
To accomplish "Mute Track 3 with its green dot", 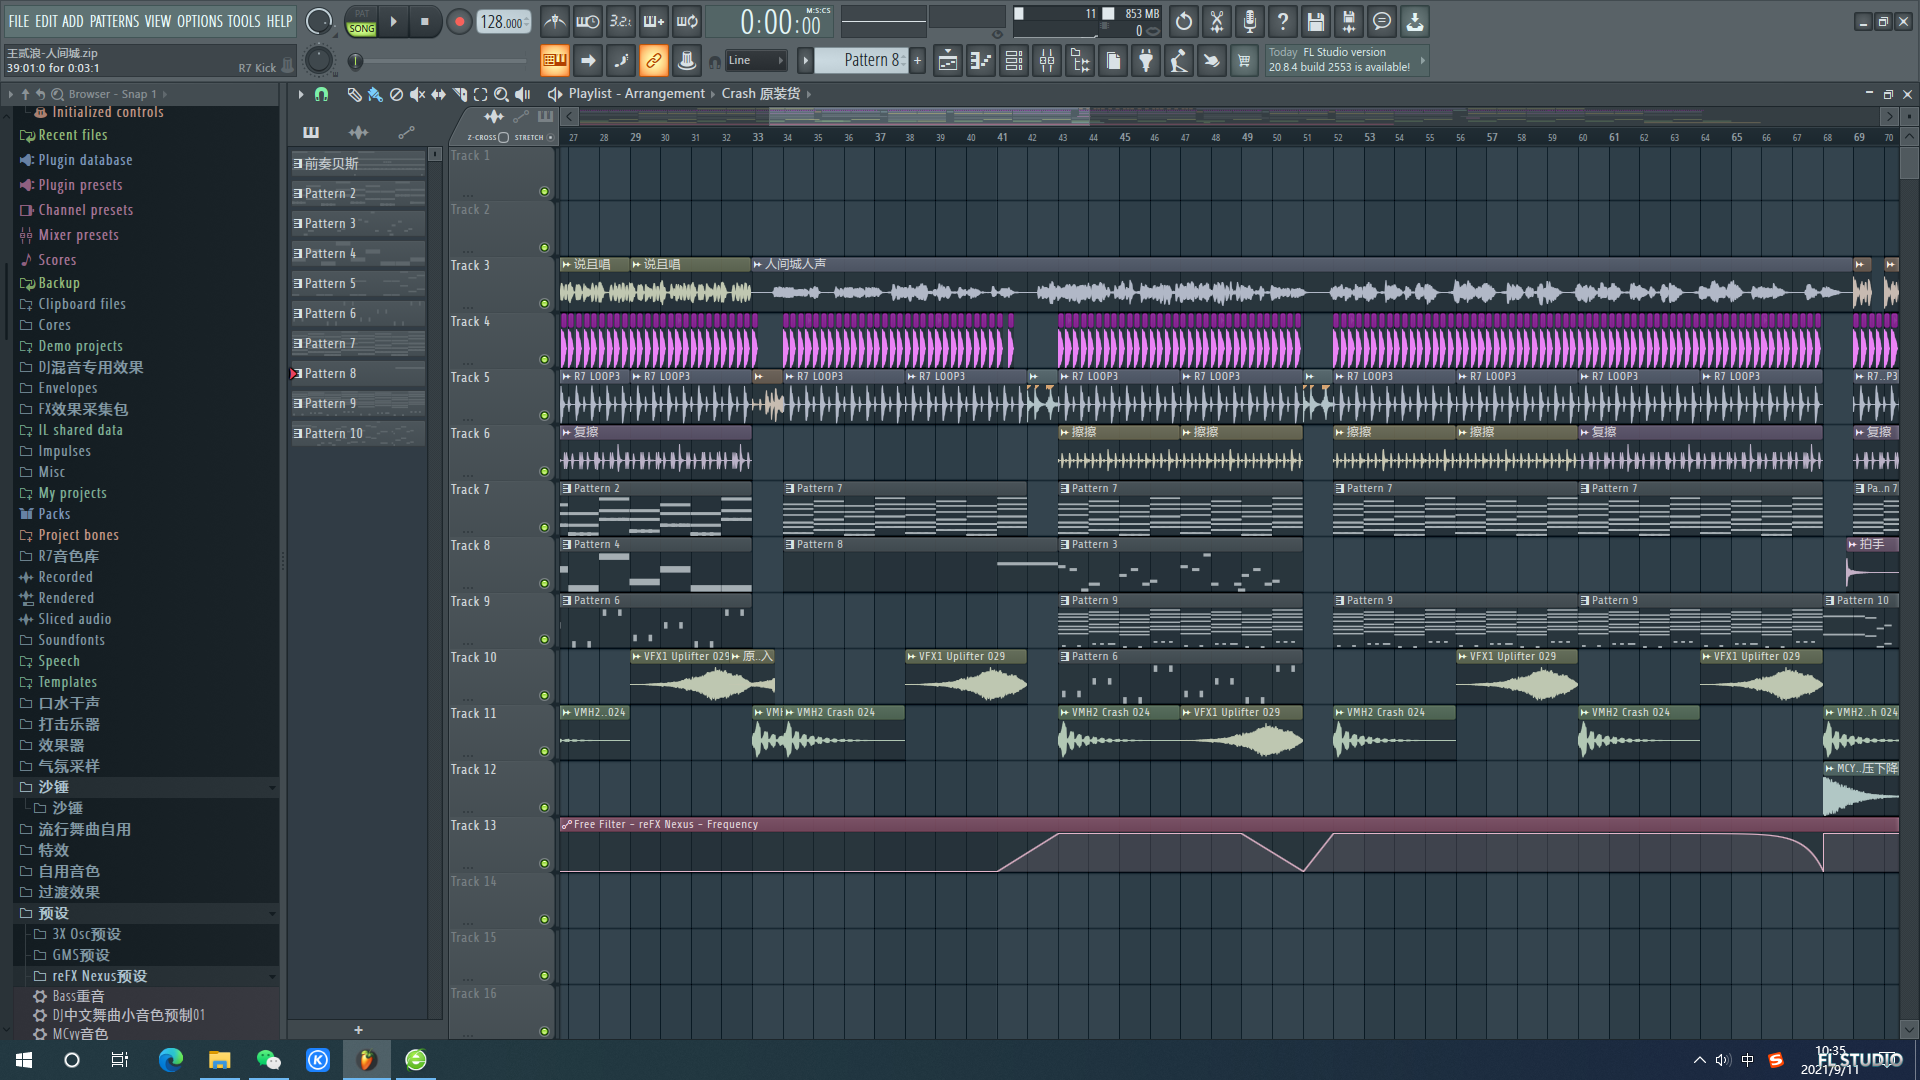I will (544, 303).
